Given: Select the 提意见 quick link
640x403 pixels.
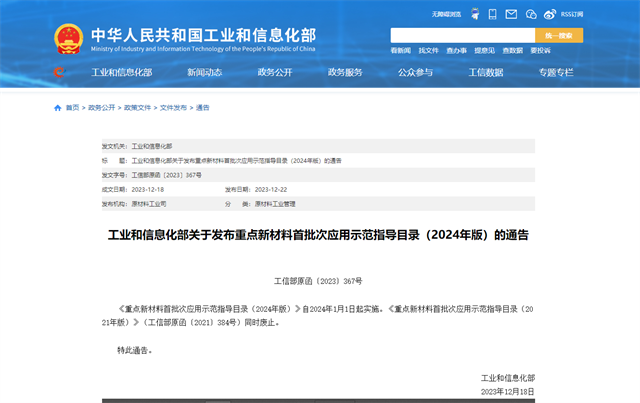Looking at the screenshot, I should (x=484, y=51).
